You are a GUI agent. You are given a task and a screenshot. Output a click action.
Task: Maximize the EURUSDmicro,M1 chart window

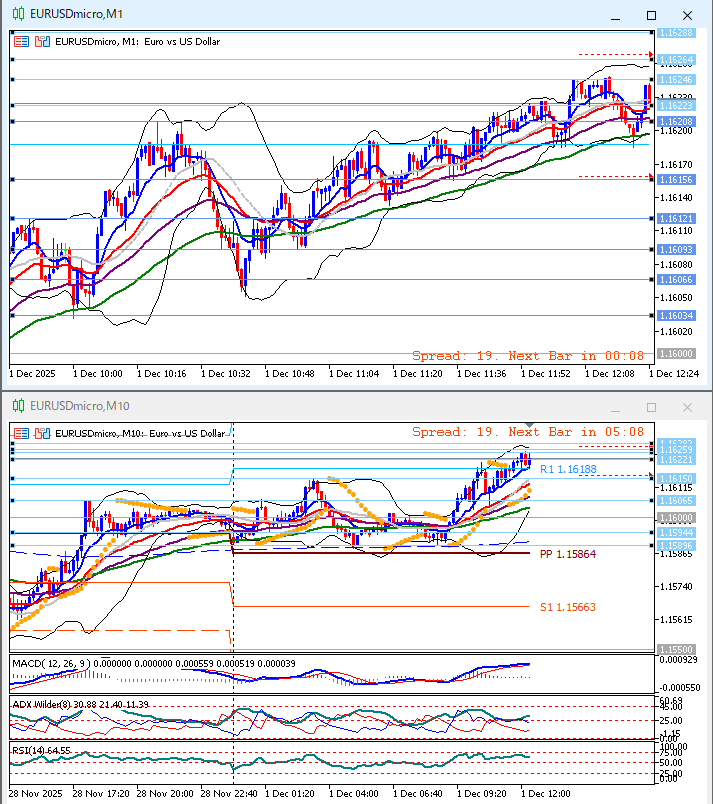tap(651, 15)
